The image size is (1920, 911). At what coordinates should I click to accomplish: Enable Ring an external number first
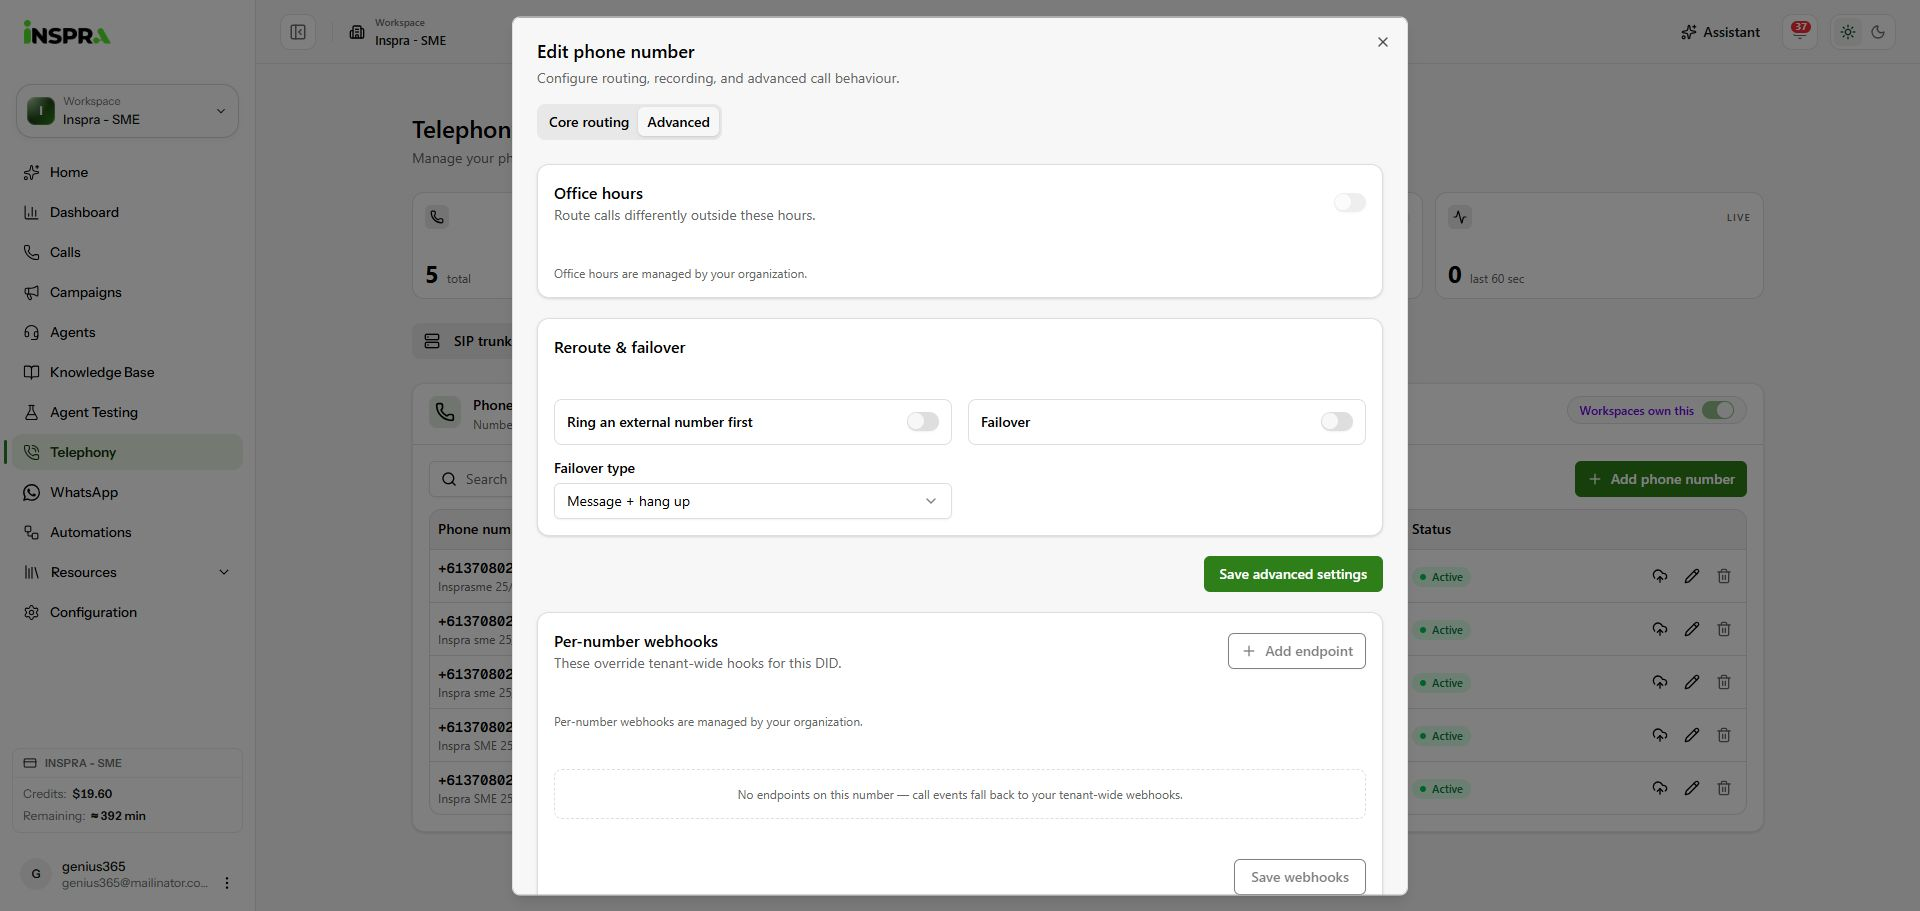[922, 422]
